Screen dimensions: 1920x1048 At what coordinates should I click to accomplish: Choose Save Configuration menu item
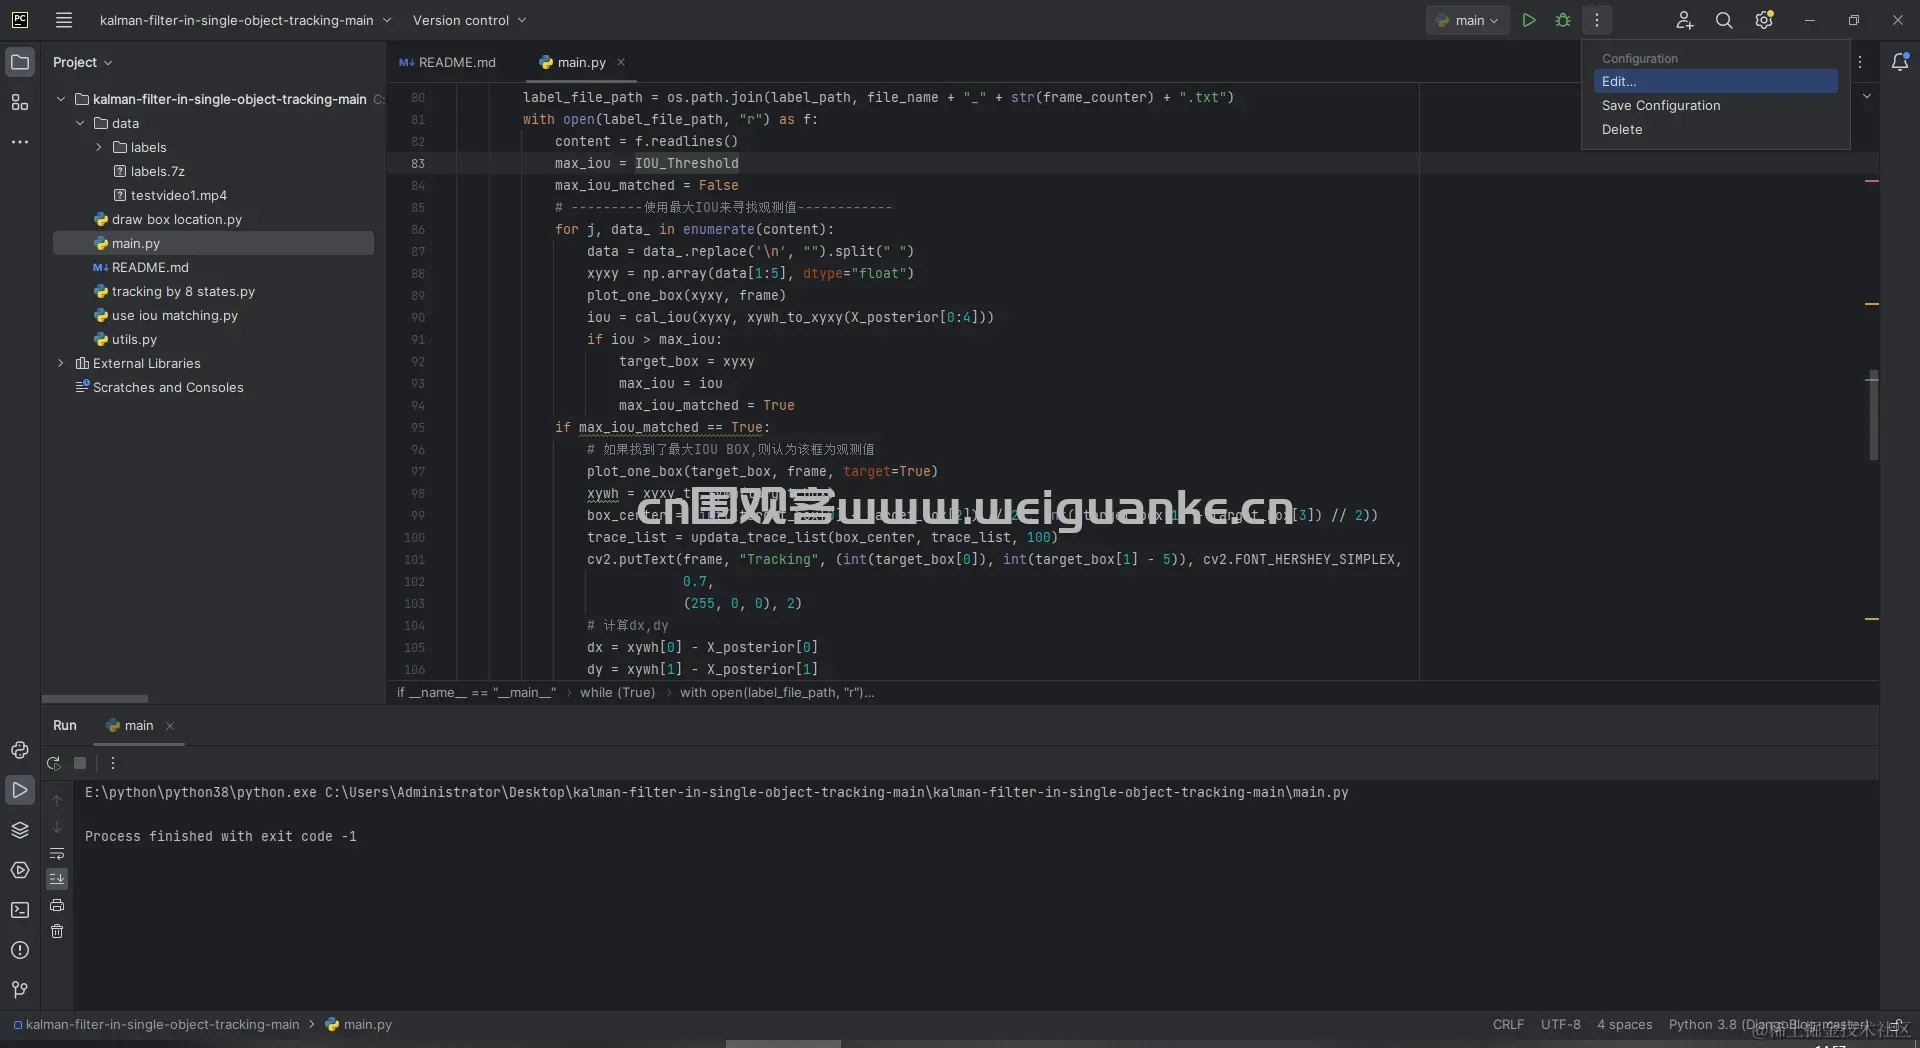click(1715, 105)
